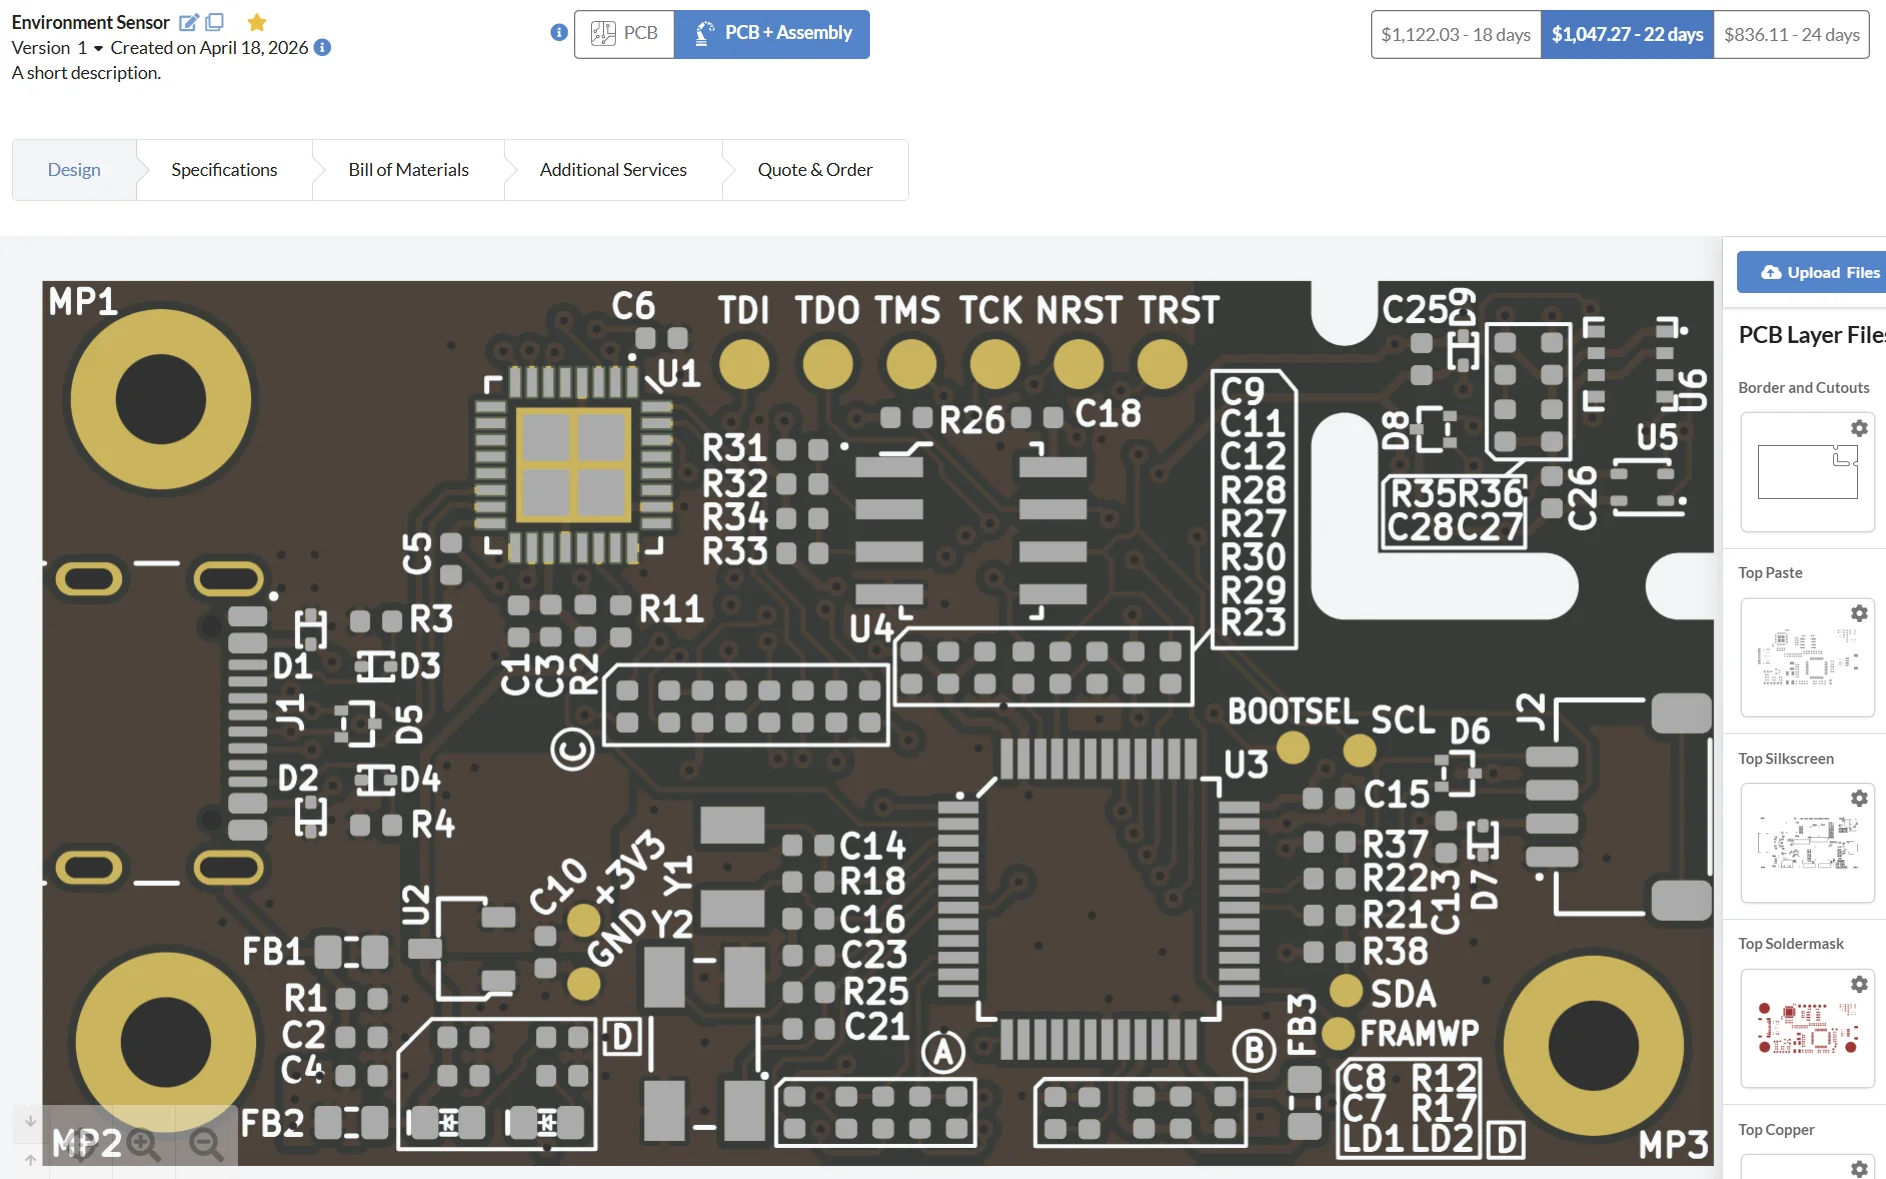Switch to the Design tab

click(x=74, y=170)
